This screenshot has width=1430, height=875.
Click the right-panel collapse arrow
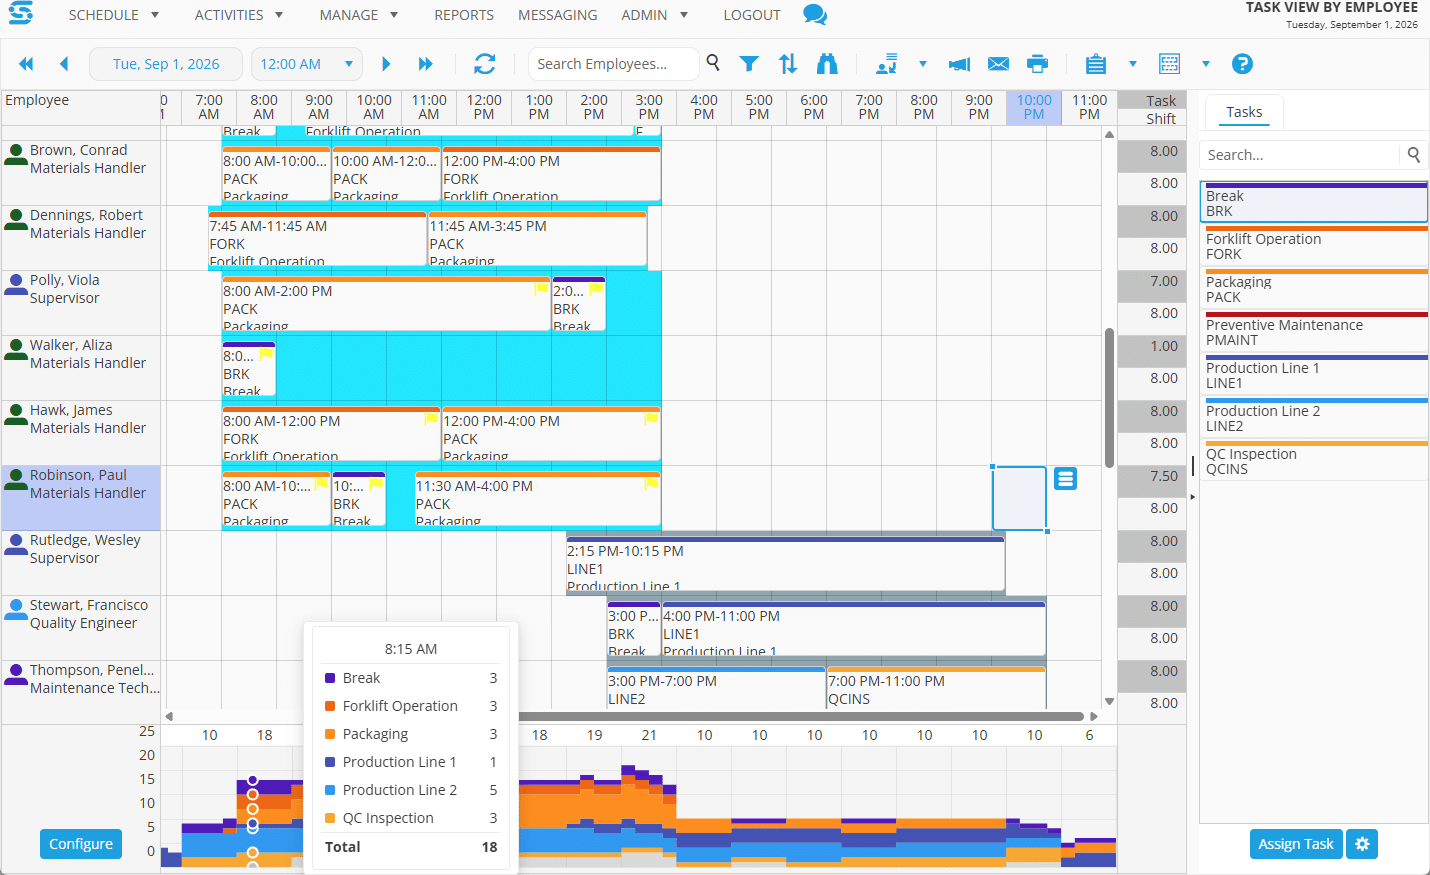click(x=1192, y=497)
